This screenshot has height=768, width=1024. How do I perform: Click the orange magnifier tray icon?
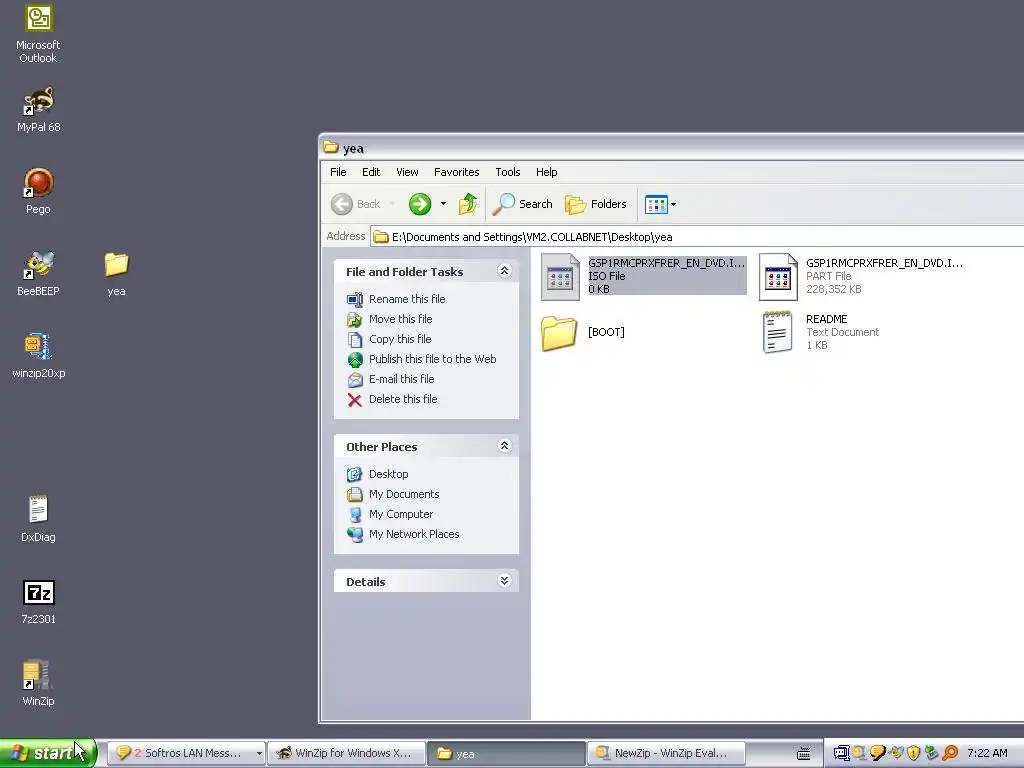950,754
